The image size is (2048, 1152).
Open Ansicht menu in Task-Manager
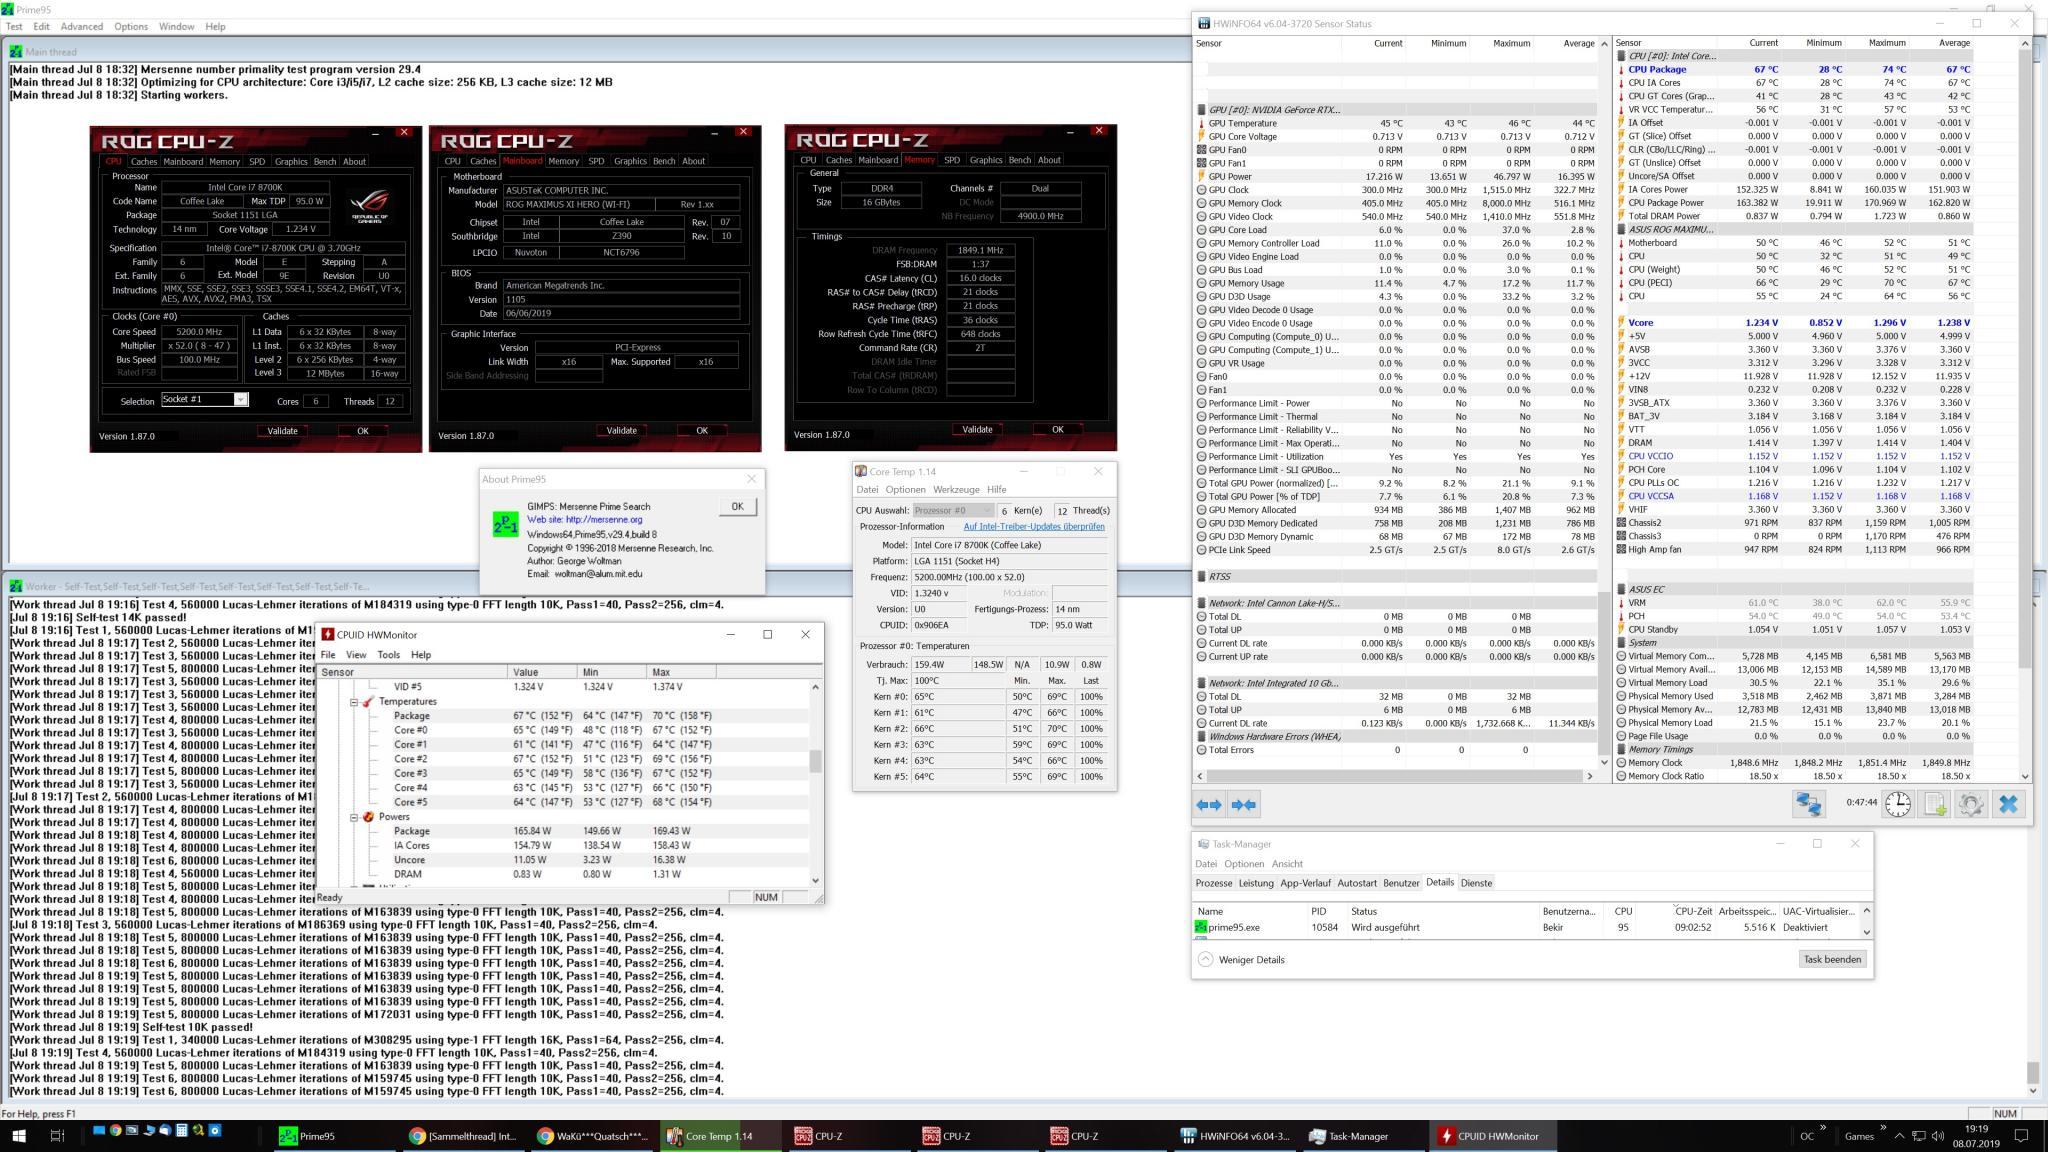(x=1287, y=864)
